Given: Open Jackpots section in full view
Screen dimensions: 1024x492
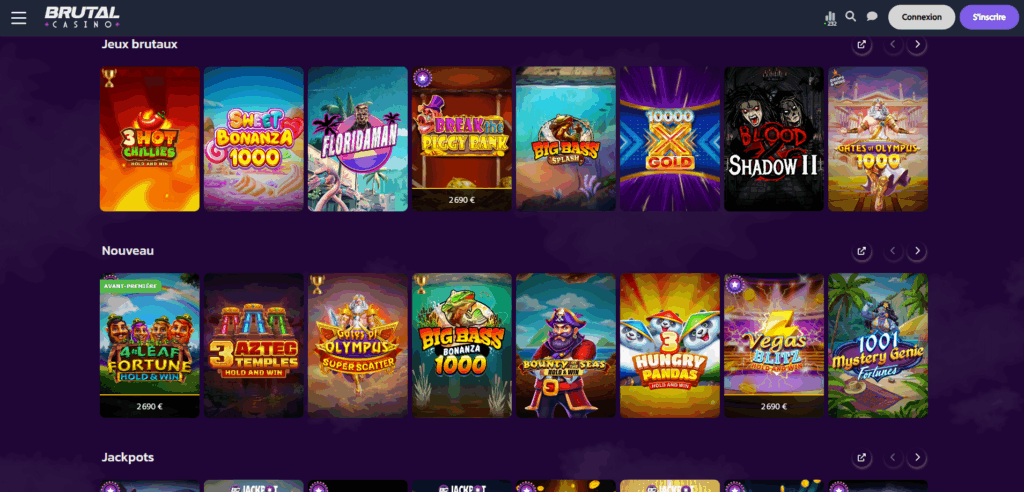Looking at the screenshot, I should click(x=862, y=457).
